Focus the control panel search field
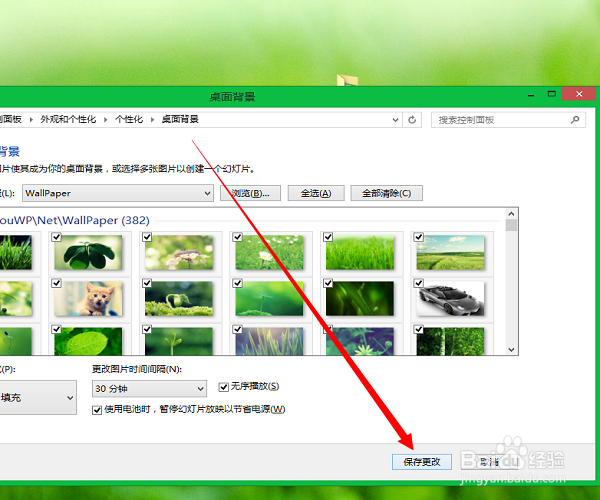 [x=508, y=120]
